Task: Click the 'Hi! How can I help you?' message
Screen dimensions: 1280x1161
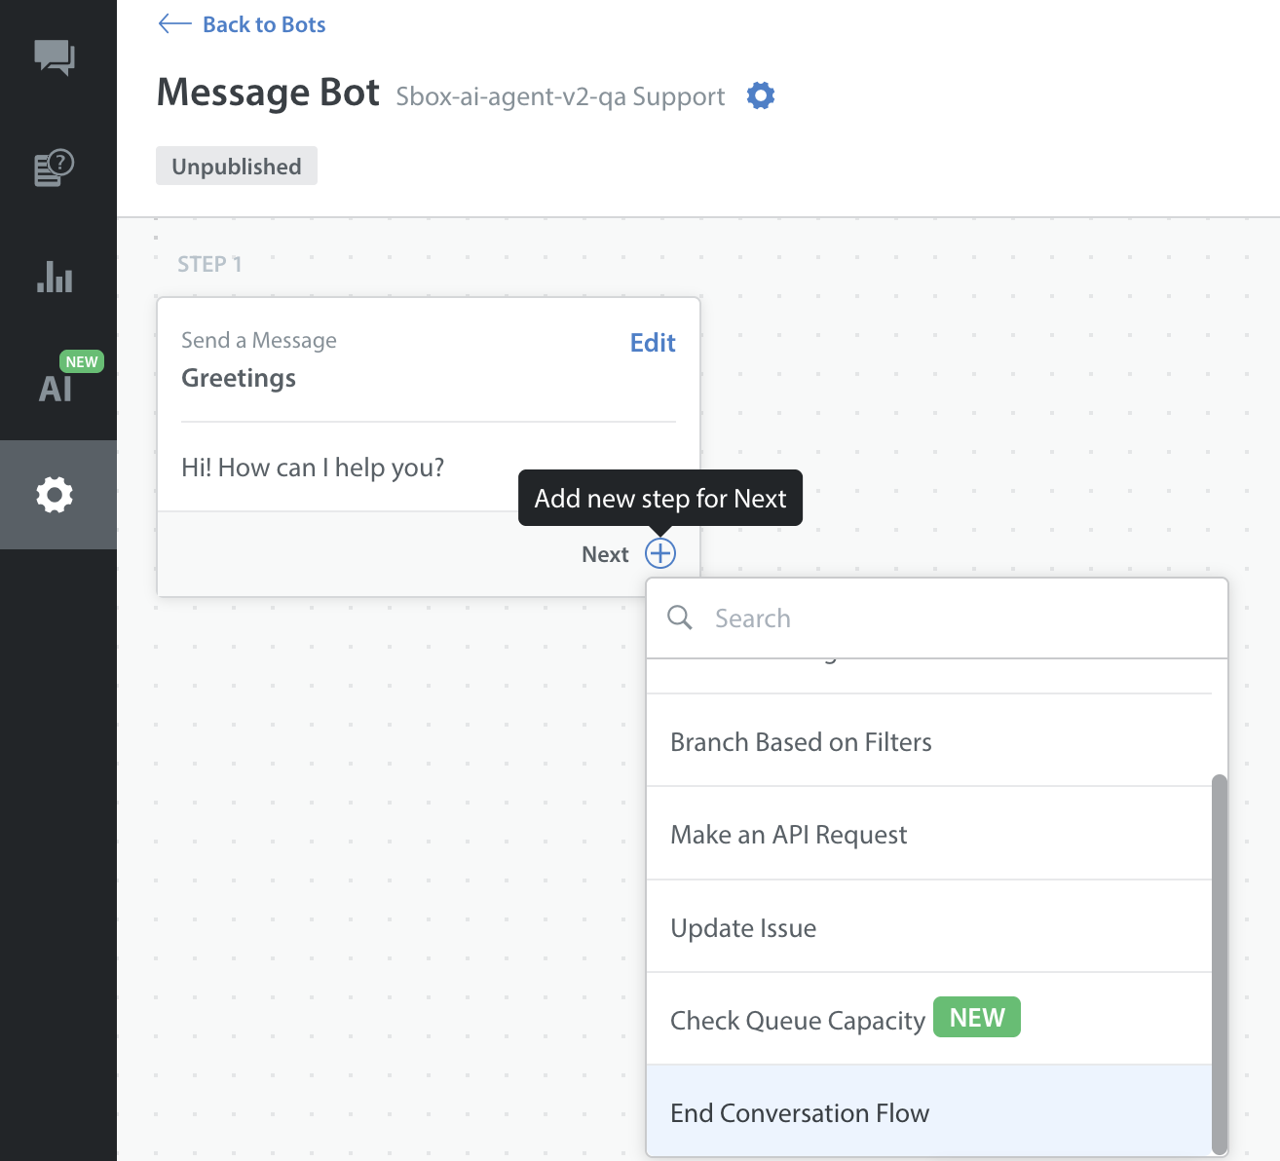Action: pos(312,467)
